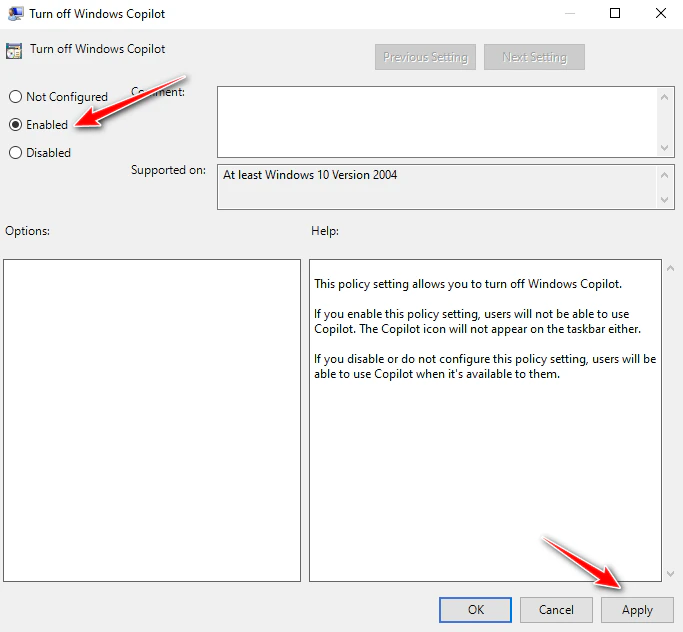Click the Next Setting button

(534, 57)
